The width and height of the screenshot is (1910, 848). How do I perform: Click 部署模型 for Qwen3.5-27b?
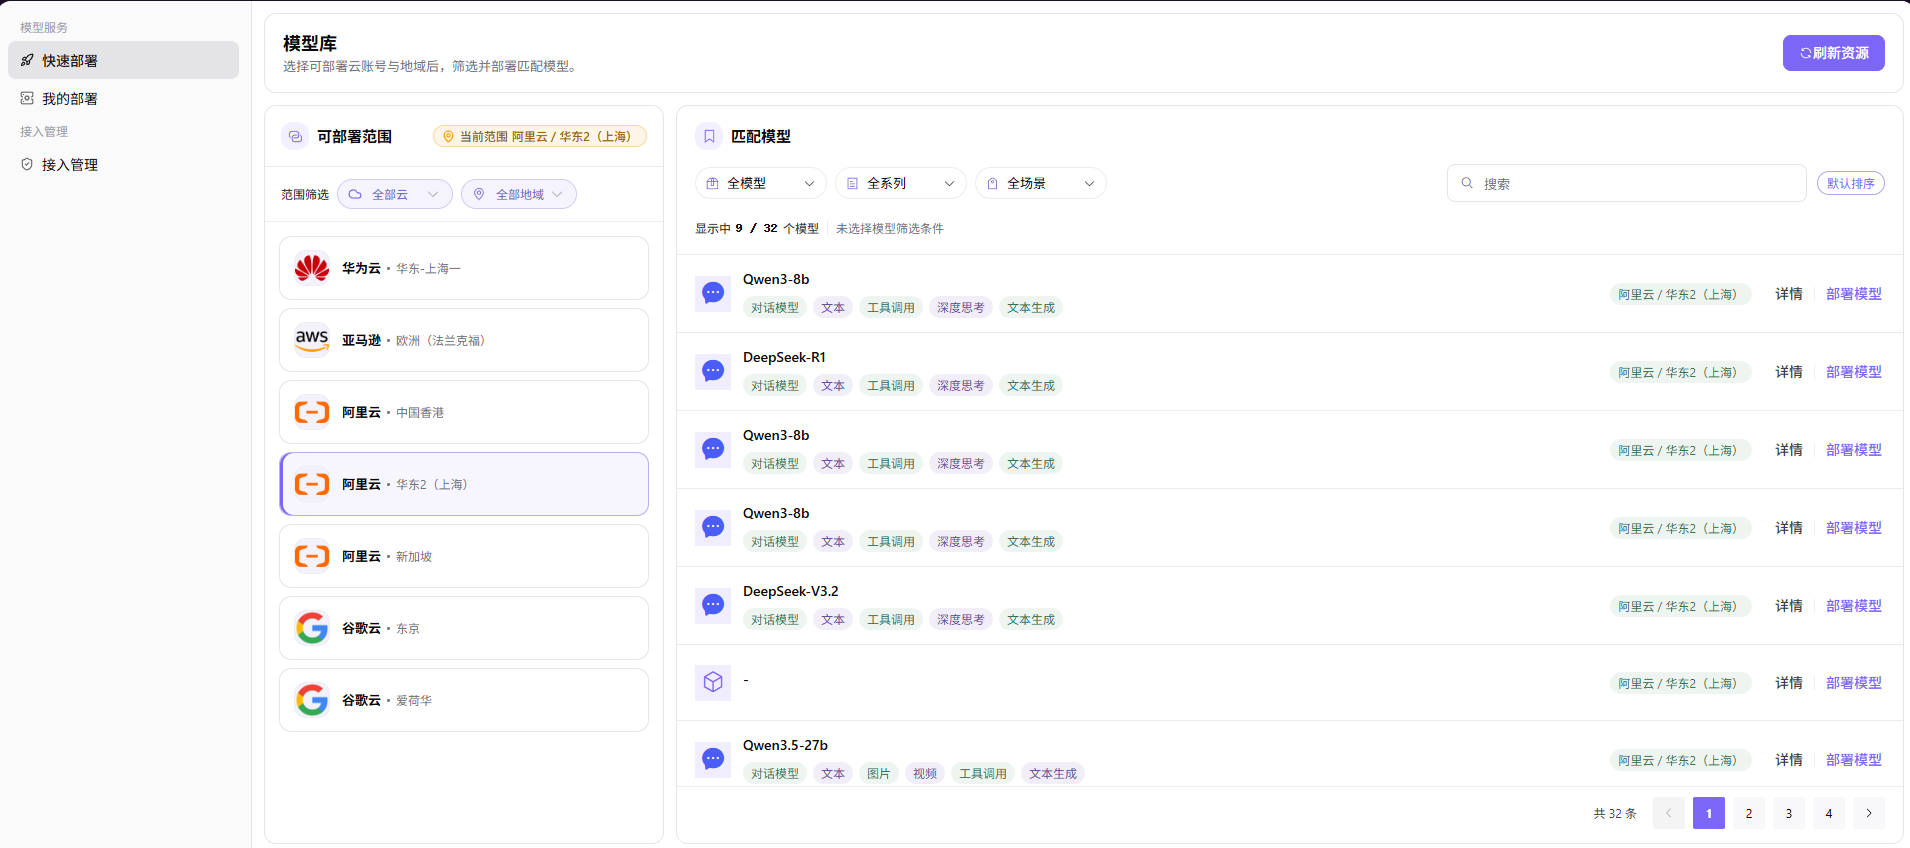pos(1854,760)
